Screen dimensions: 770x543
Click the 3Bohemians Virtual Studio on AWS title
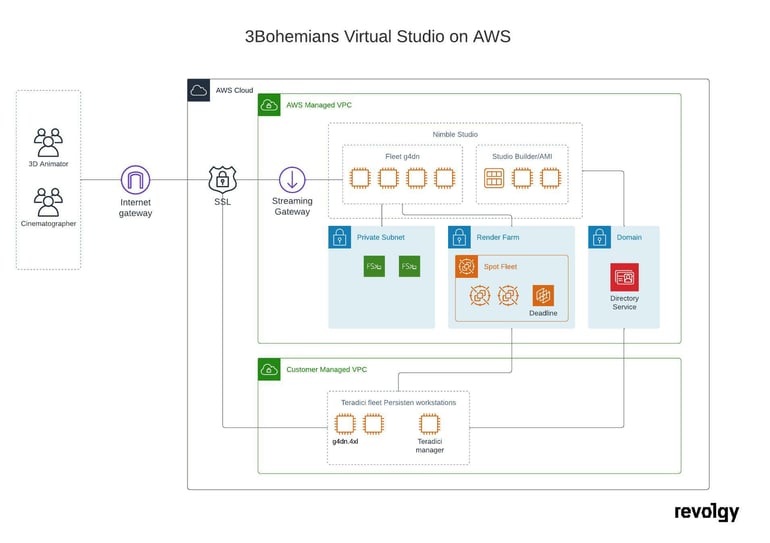pyautogui.click(x=378, y=36)
